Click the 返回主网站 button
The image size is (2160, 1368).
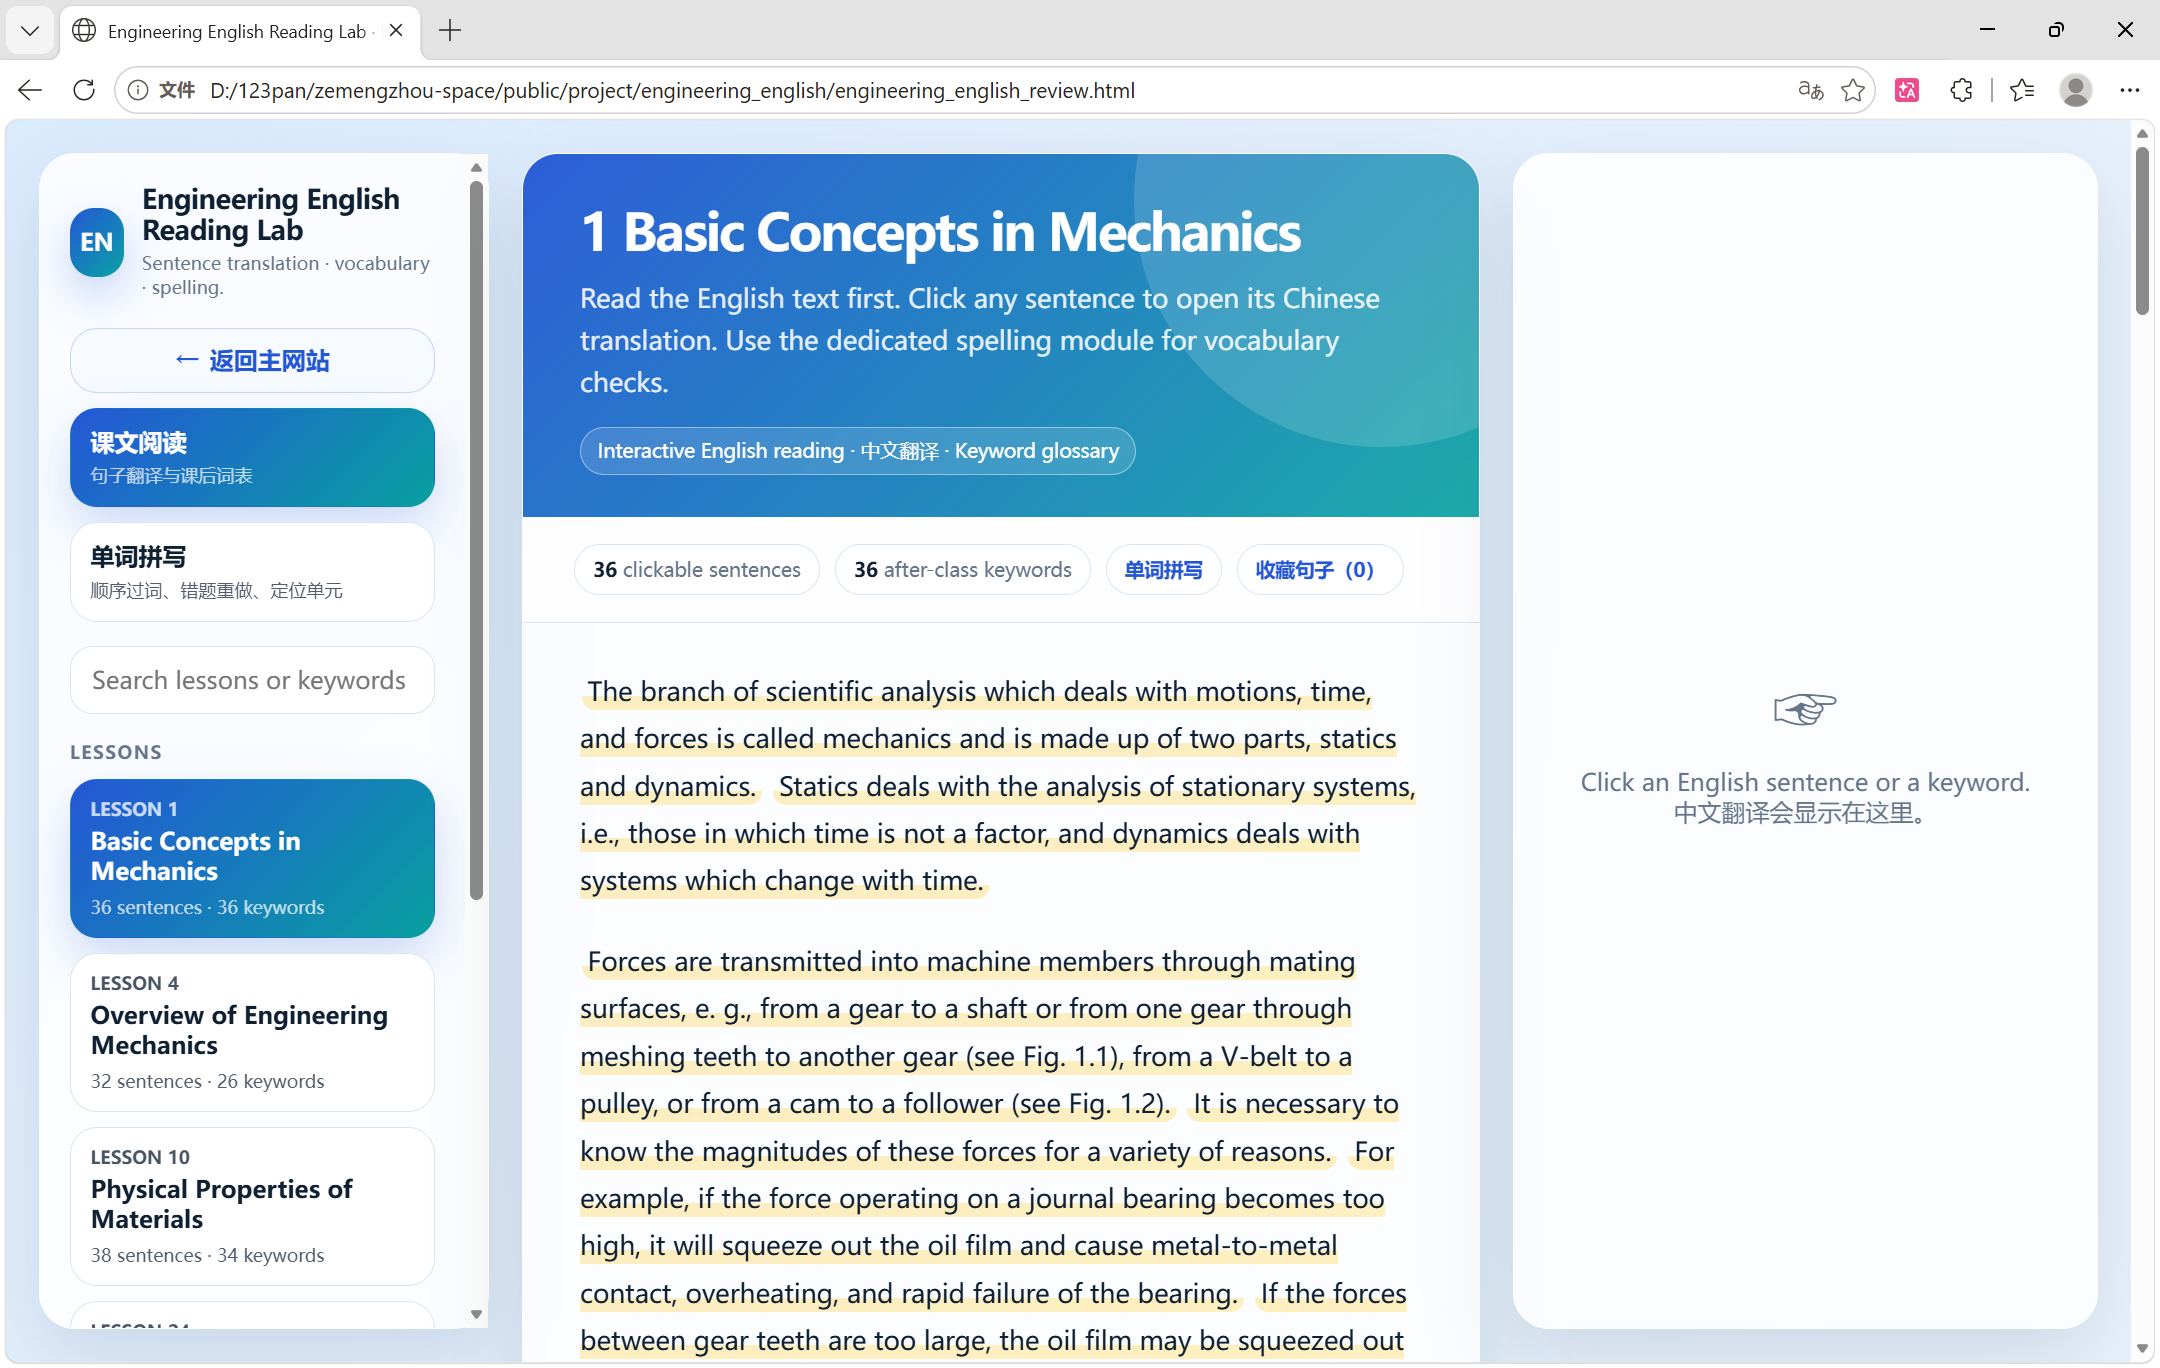click(x=252, y=360)
